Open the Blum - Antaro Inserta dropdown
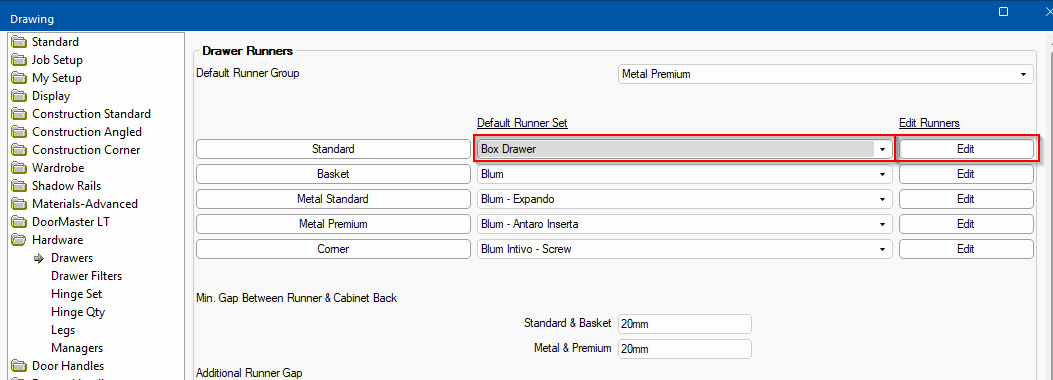The width and height of the screenshot is (1053, 380). click(x=684, y=224)
